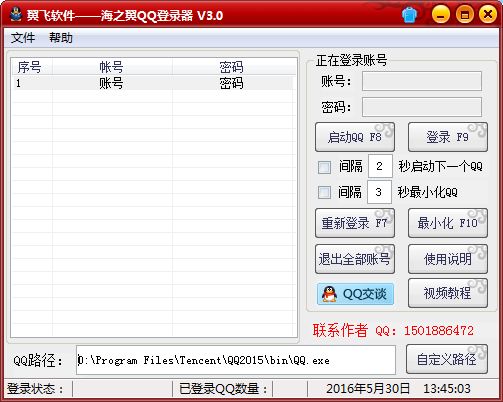Screen dimensions: 503x402
Task: Click the 退出全部账号 button
Action: click(x=355, y=259)
